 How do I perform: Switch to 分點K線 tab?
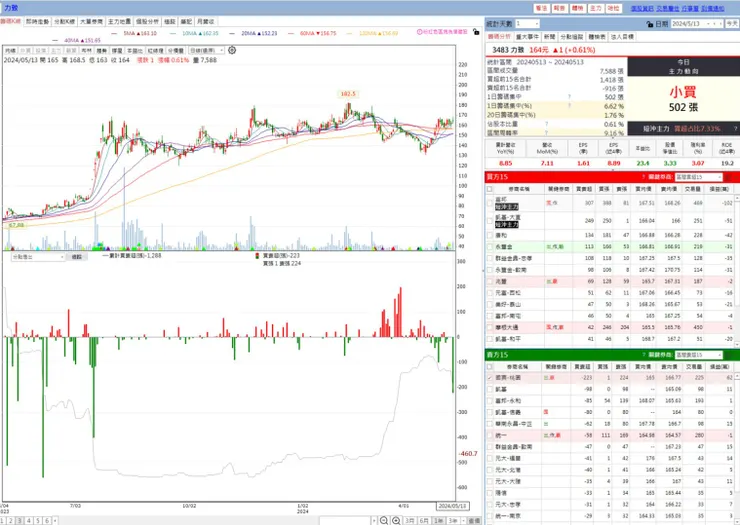(64, 22)
